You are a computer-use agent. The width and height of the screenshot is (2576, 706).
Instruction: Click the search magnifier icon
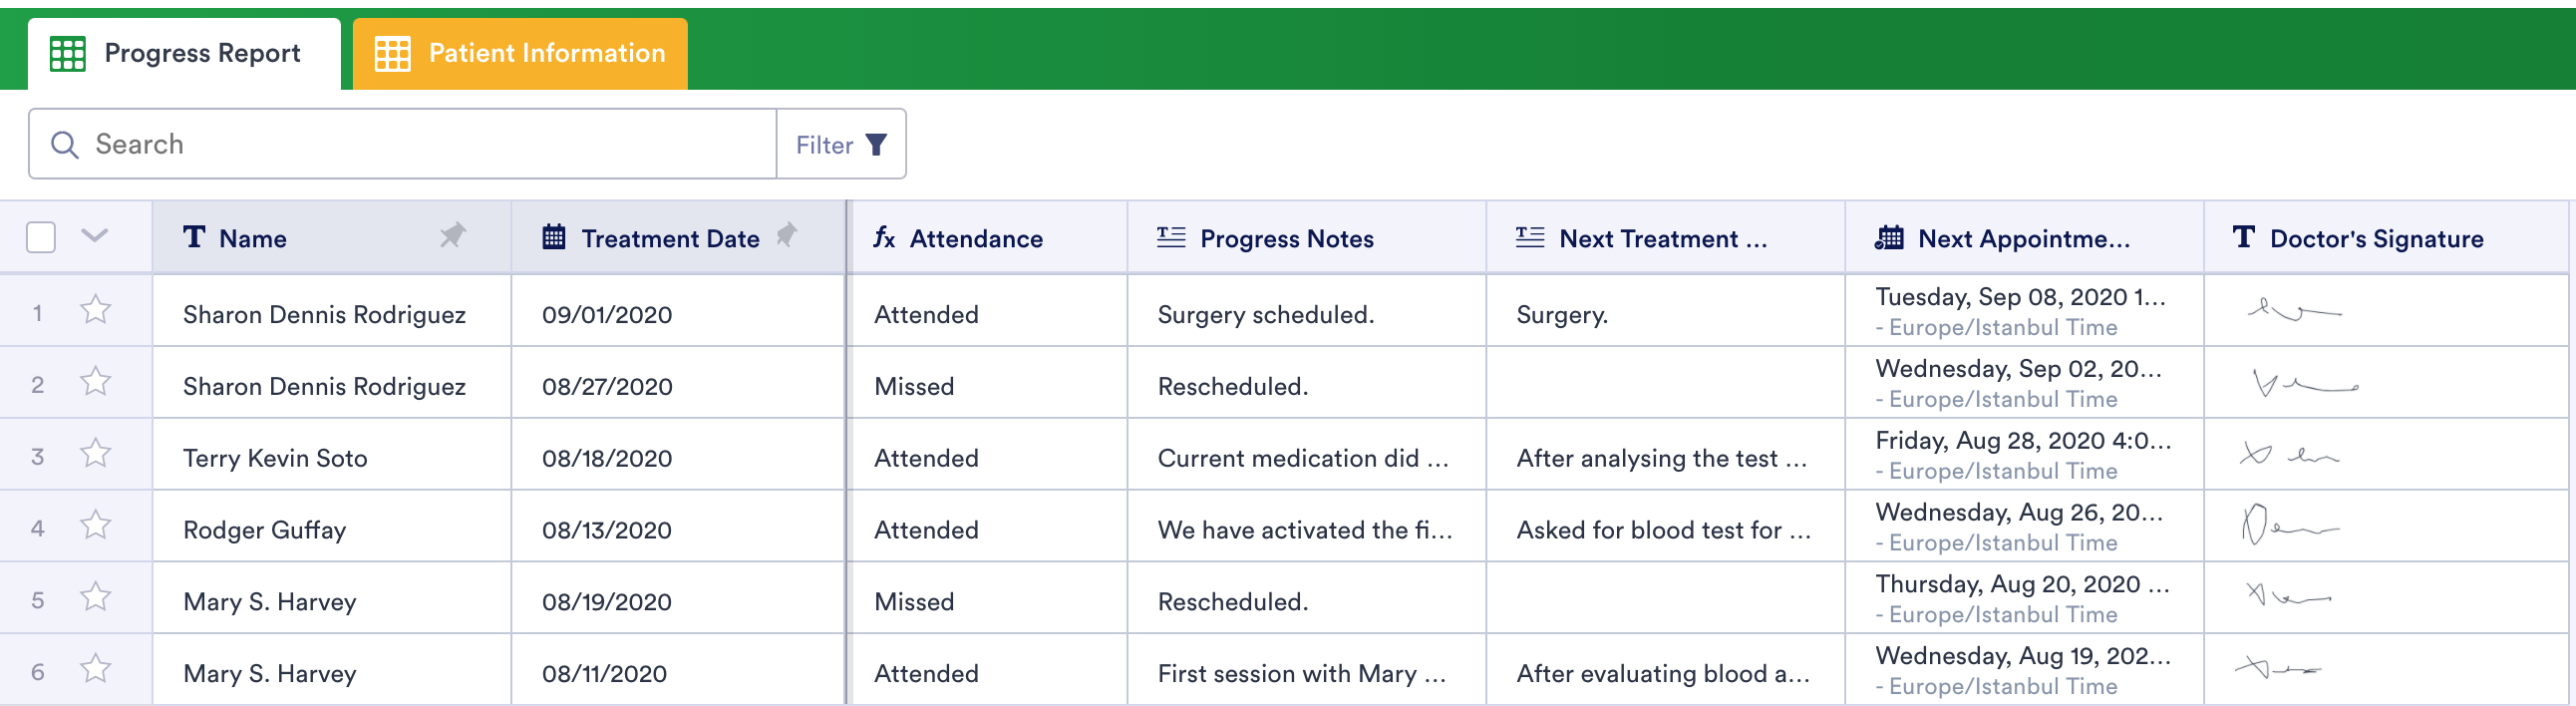pyautogui.click(x=65, y=145)
